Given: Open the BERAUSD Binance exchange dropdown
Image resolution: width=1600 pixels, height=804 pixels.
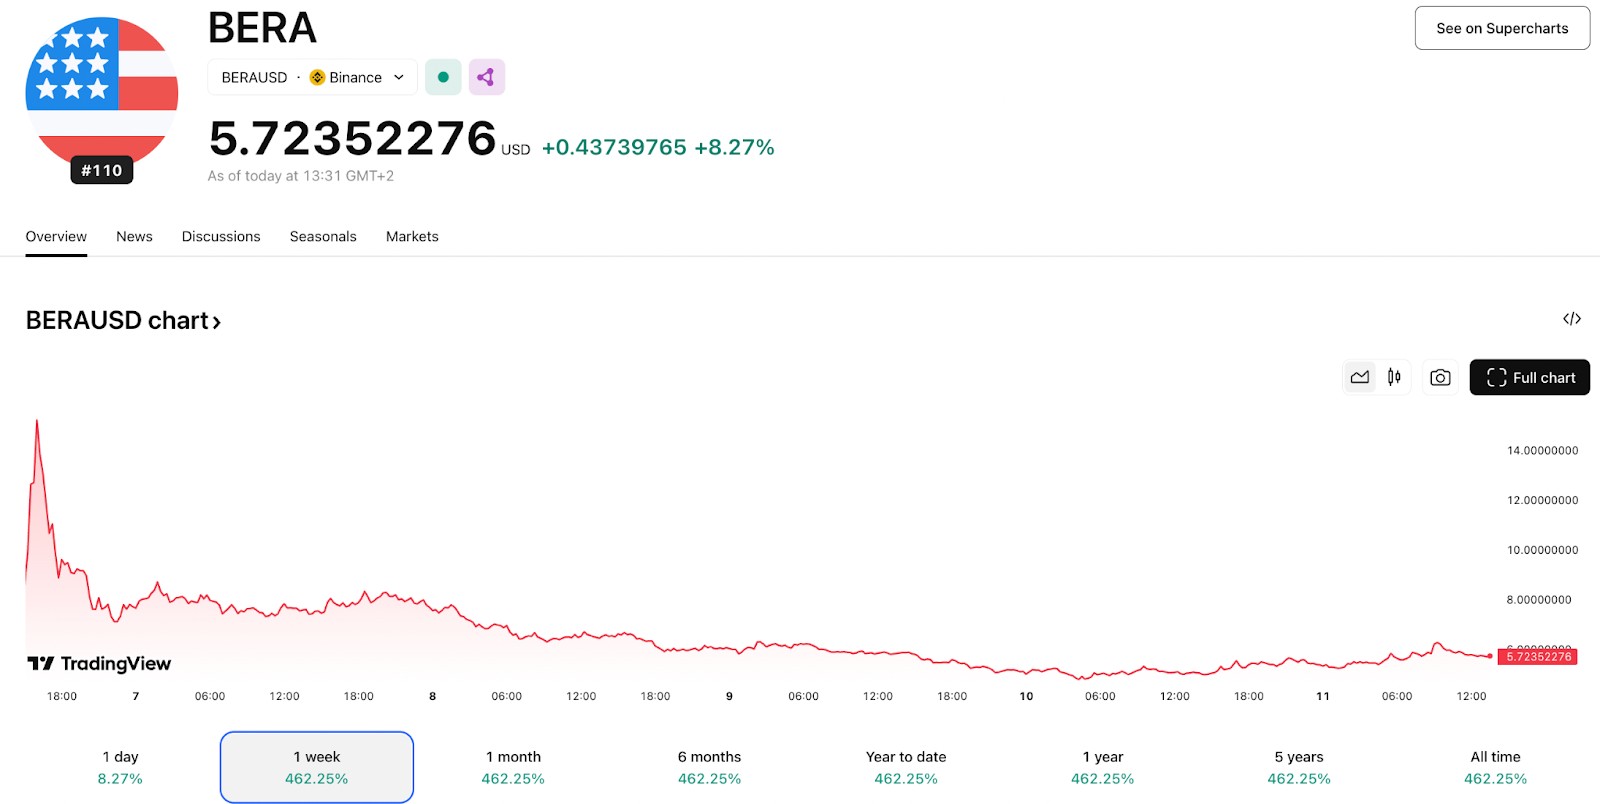Looking at the screenshot, I should [312, 77].
